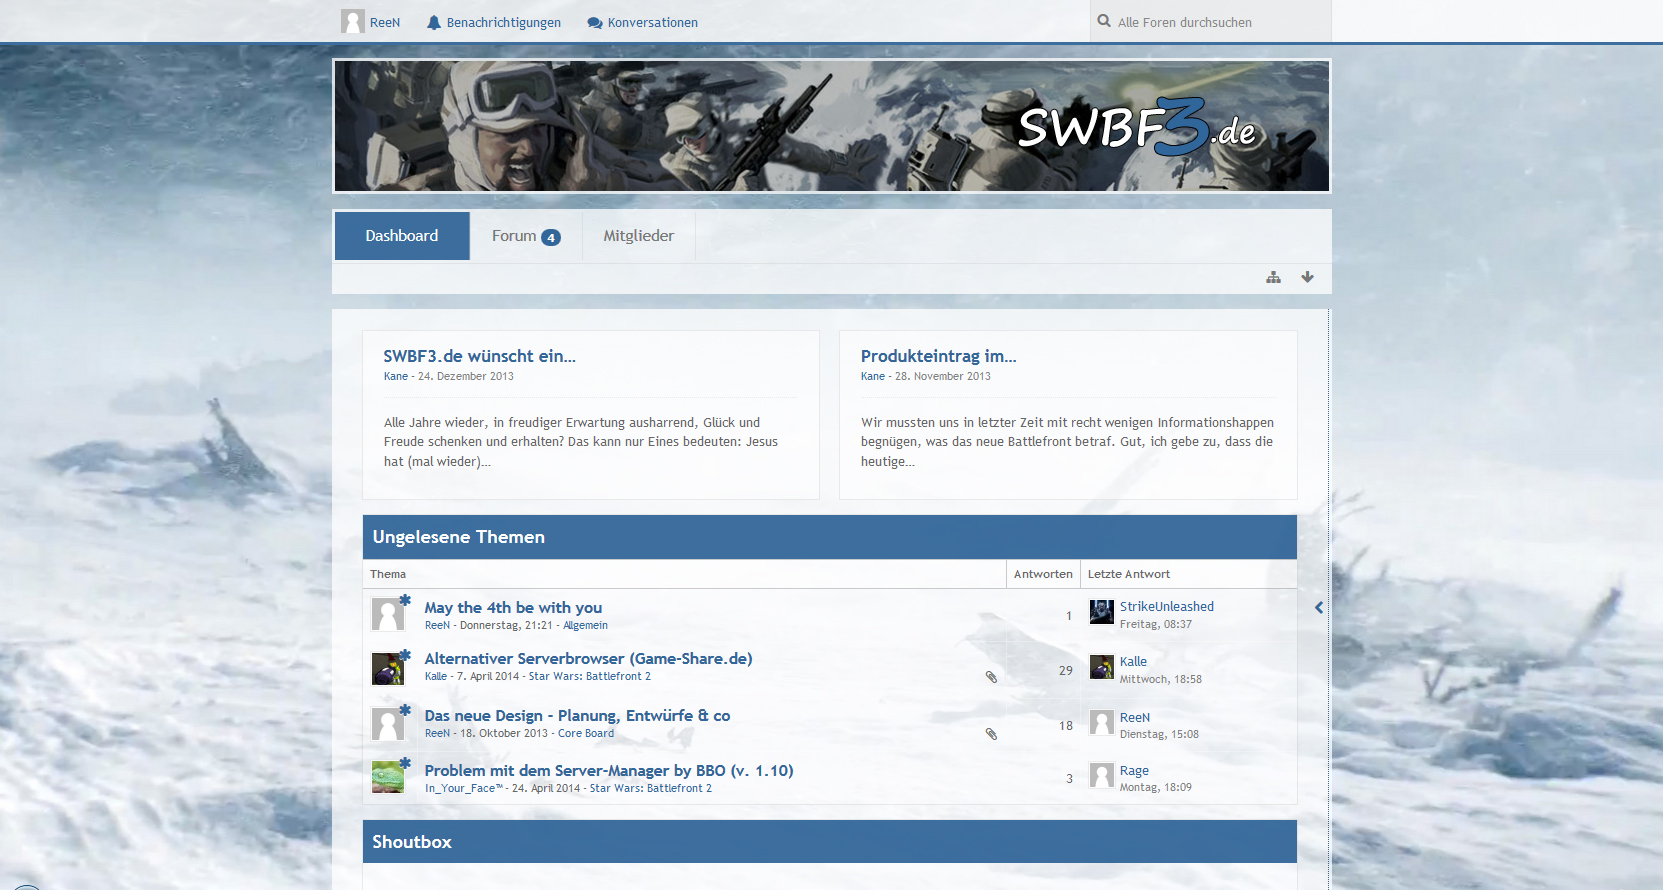The height and width of the screenshot is (890, 1663).
Task: Click the Forum unread badge showing 4
Action: [x=551, y=238]
